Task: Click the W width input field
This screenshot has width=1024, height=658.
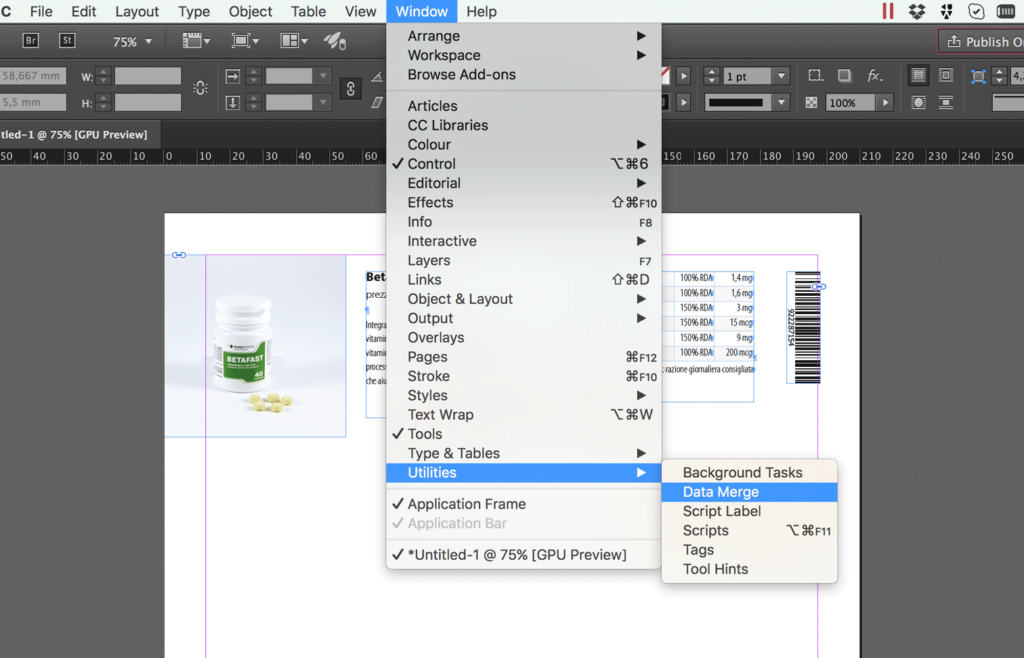Action: click(148, 76)
